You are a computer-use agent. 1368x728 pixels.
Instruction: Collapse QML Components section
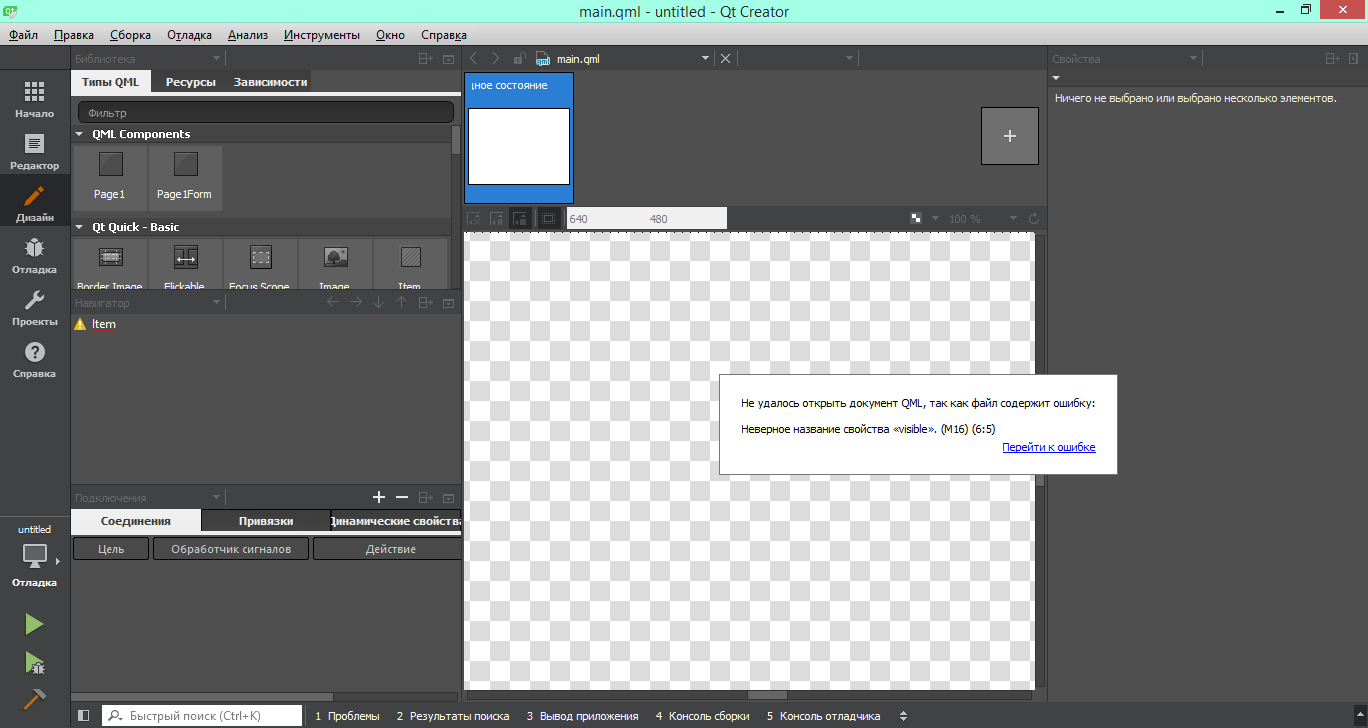click(80, 134)
